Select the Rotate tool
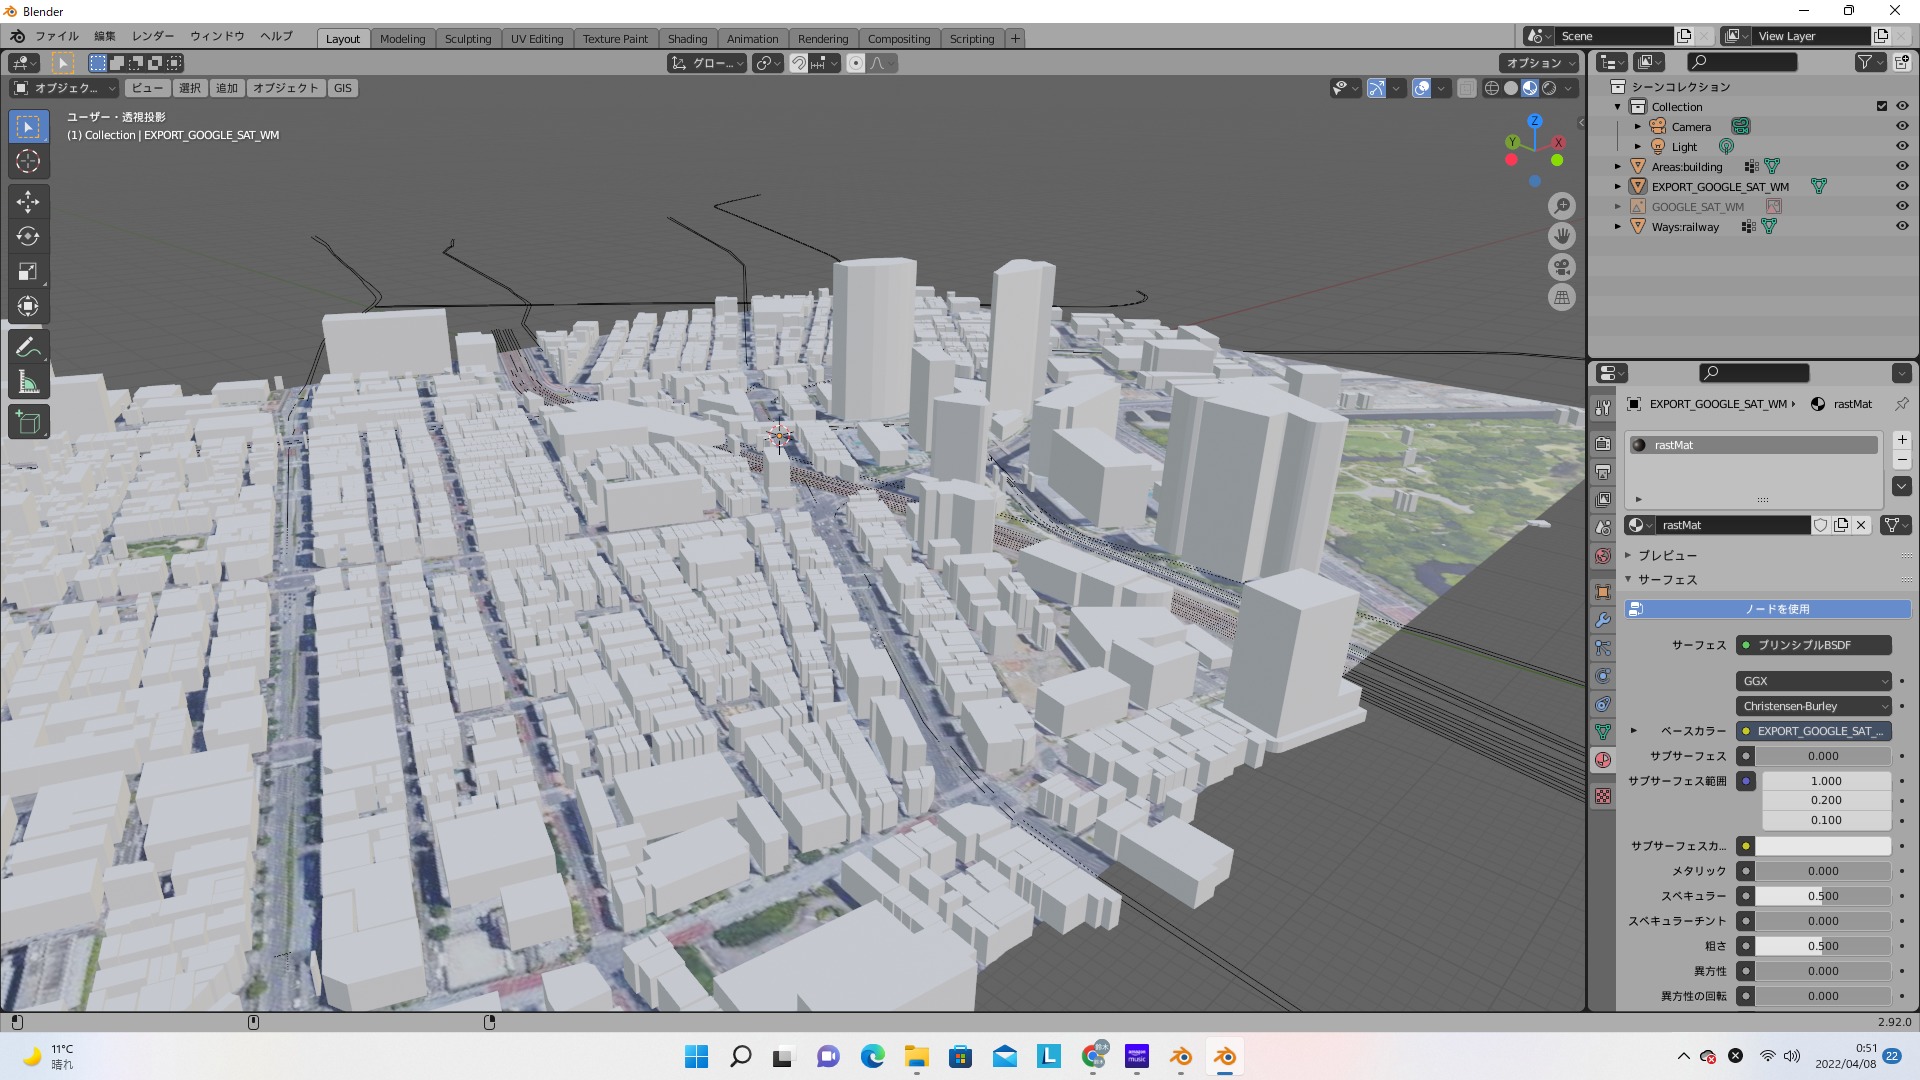 pos(28,237)
